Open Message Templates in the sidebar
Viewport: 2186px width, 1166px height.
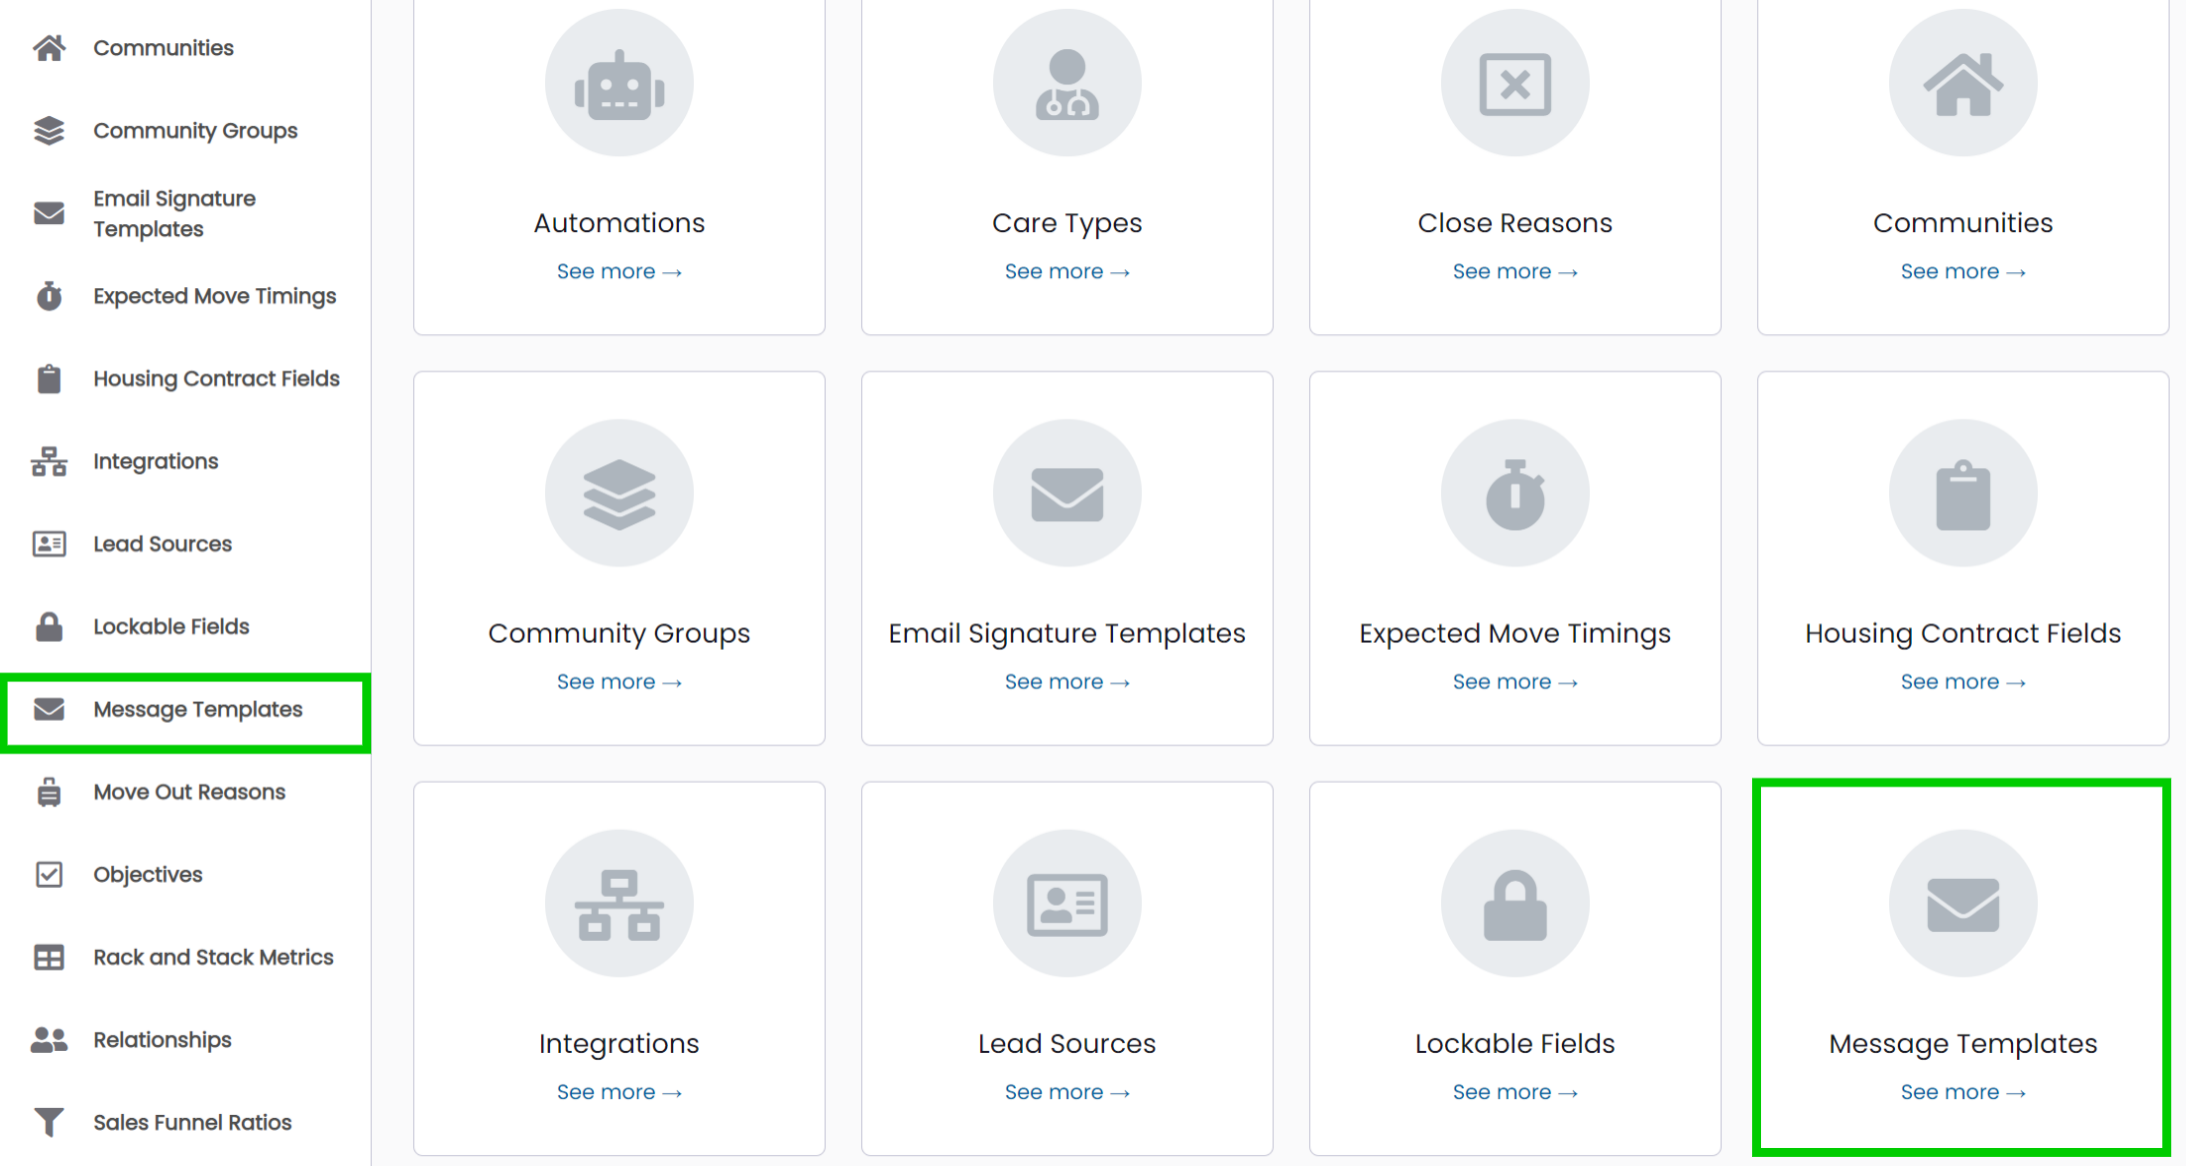click(197, 709)
